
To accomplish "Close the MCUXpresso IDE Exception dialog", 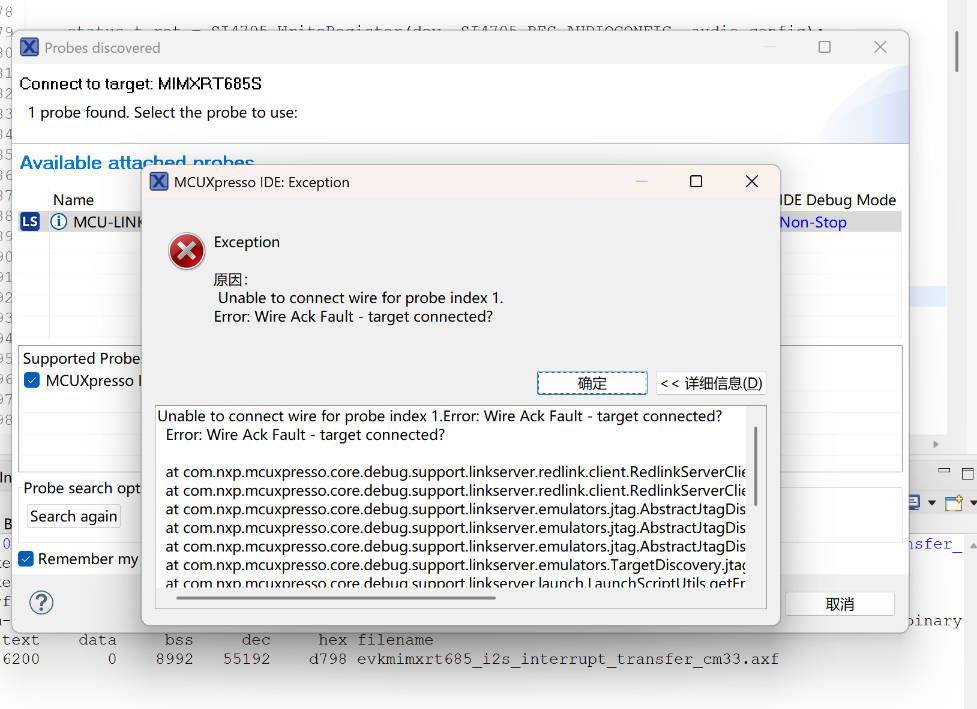I will pos(752,181).
